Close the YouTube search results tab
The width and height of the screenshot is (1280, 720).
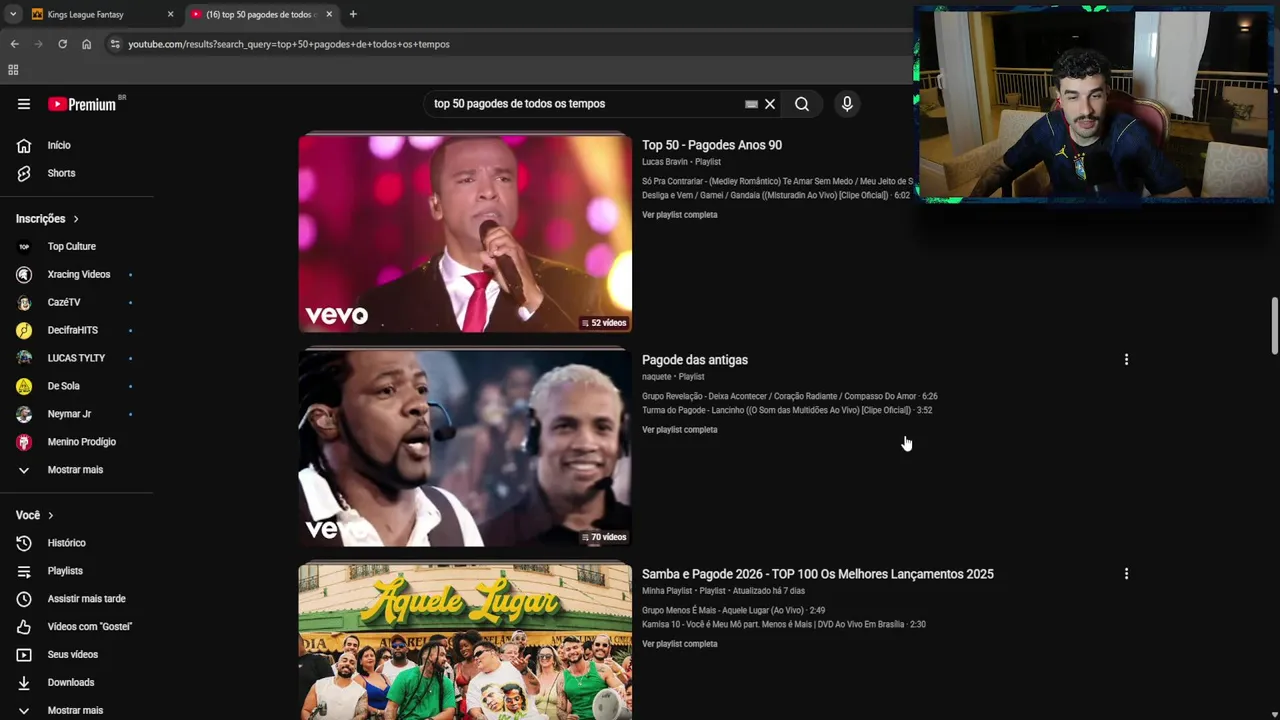(x=329, y=14)
